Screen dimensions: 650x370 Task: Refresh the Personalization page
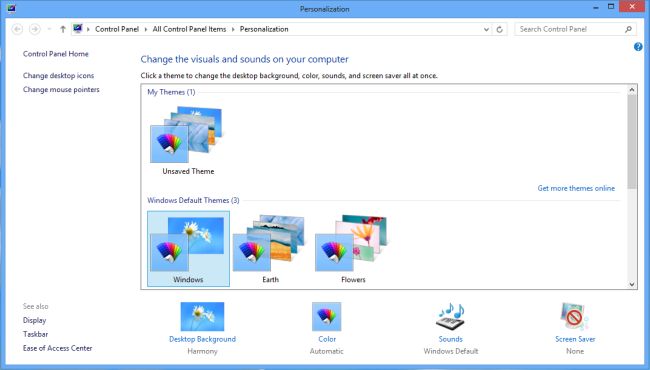coord(500,29)
